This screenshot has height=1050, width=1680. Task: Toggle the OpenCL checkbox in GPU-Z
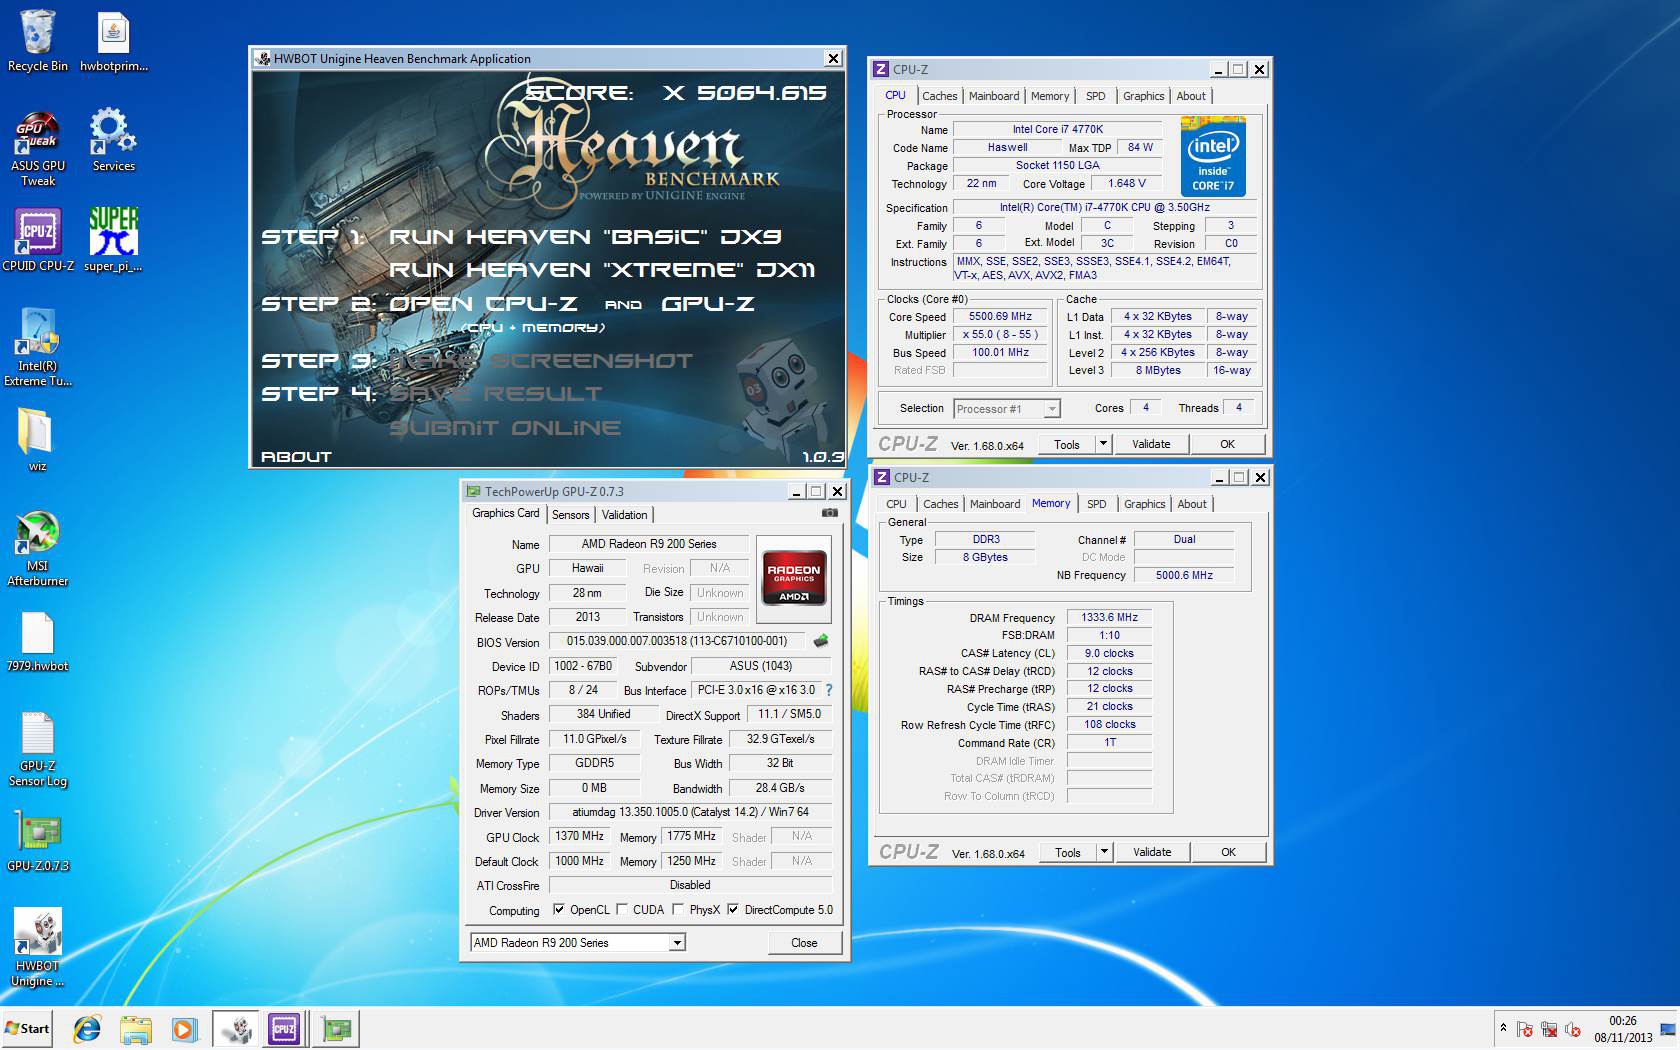pos(558,909)
